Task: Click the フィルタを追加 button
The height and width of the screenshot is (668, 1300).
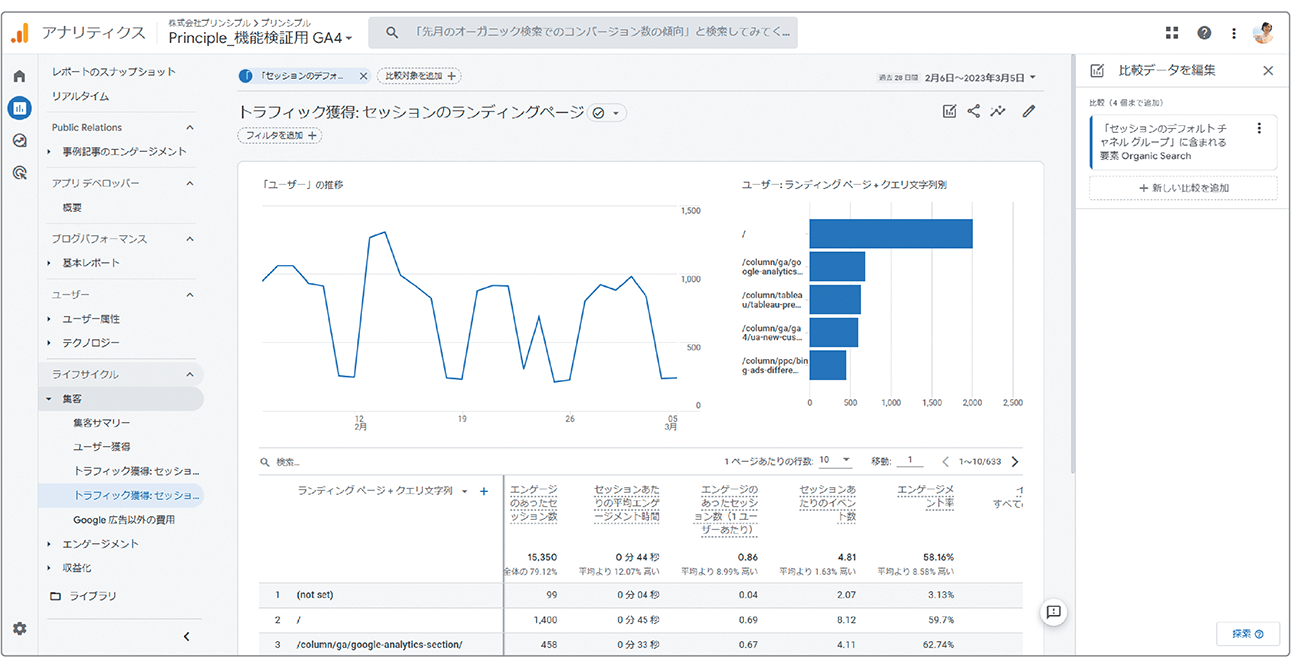Action: (280, 136)
